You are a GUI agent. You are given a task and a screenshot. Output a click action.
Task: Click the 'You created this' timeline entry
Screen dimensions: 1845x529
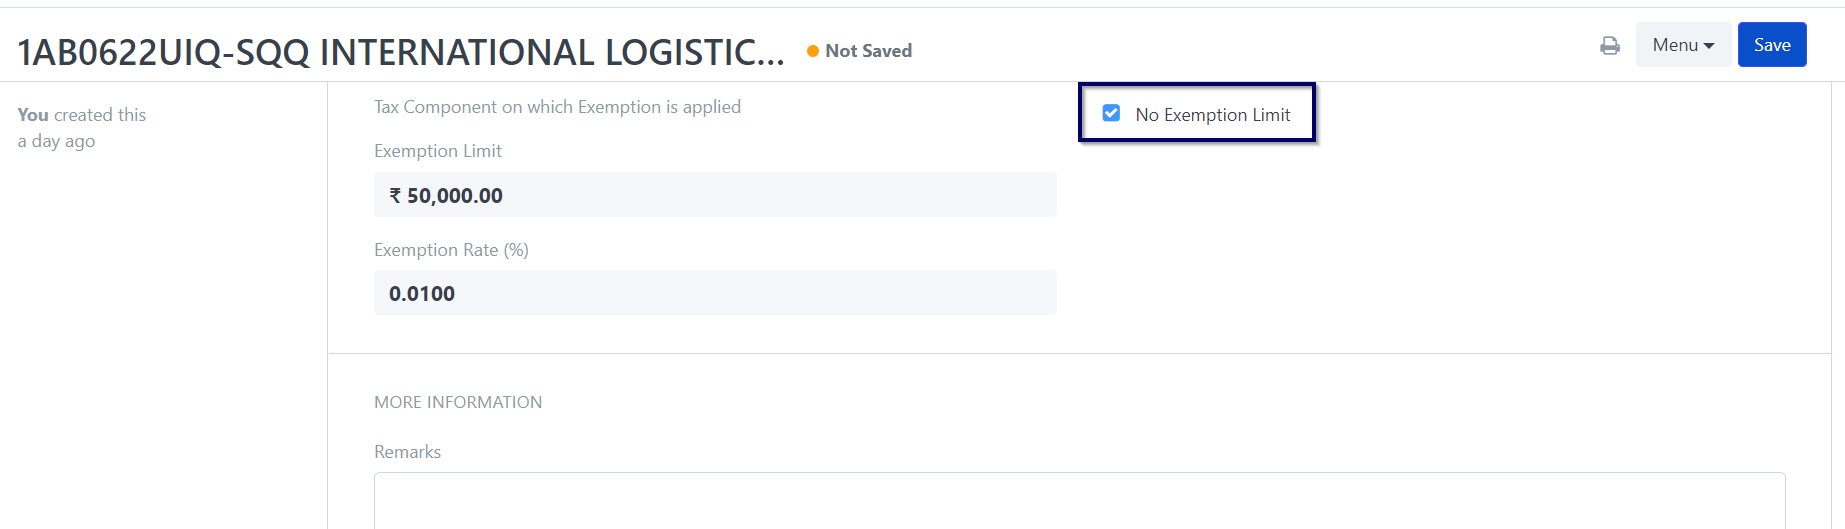82,115
